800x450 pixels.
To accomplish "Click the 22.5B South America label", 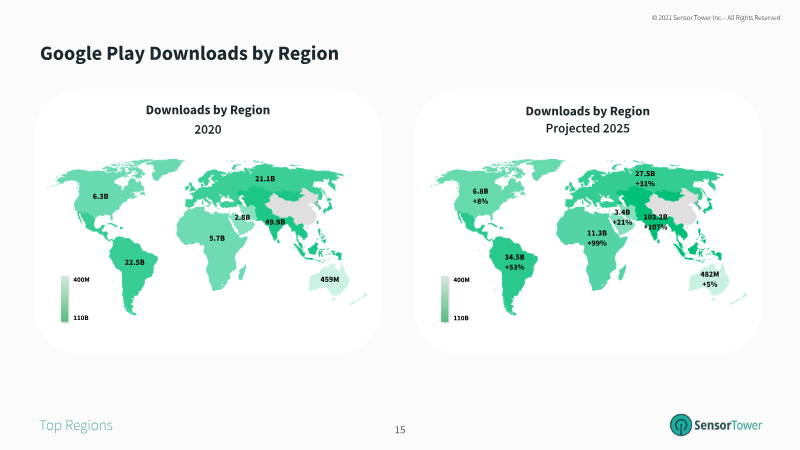I will coord(134,262).
